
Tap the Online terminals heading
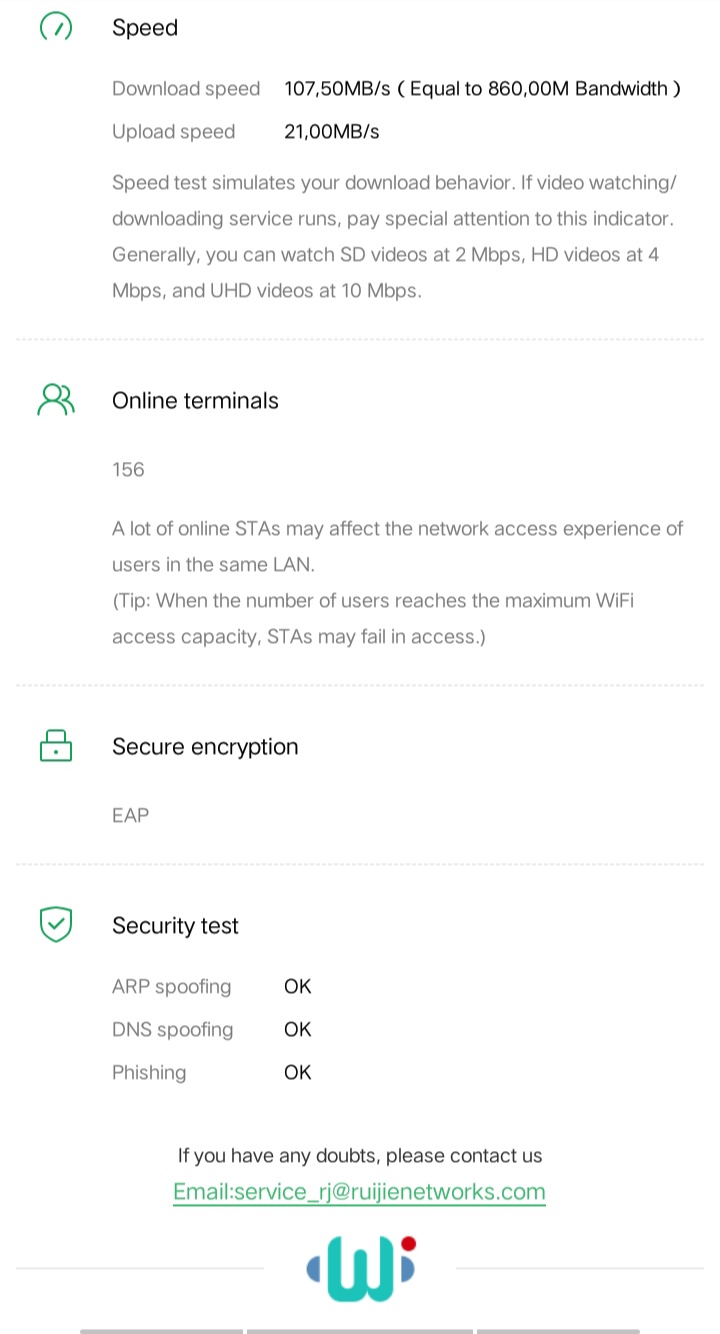(195, 401)
